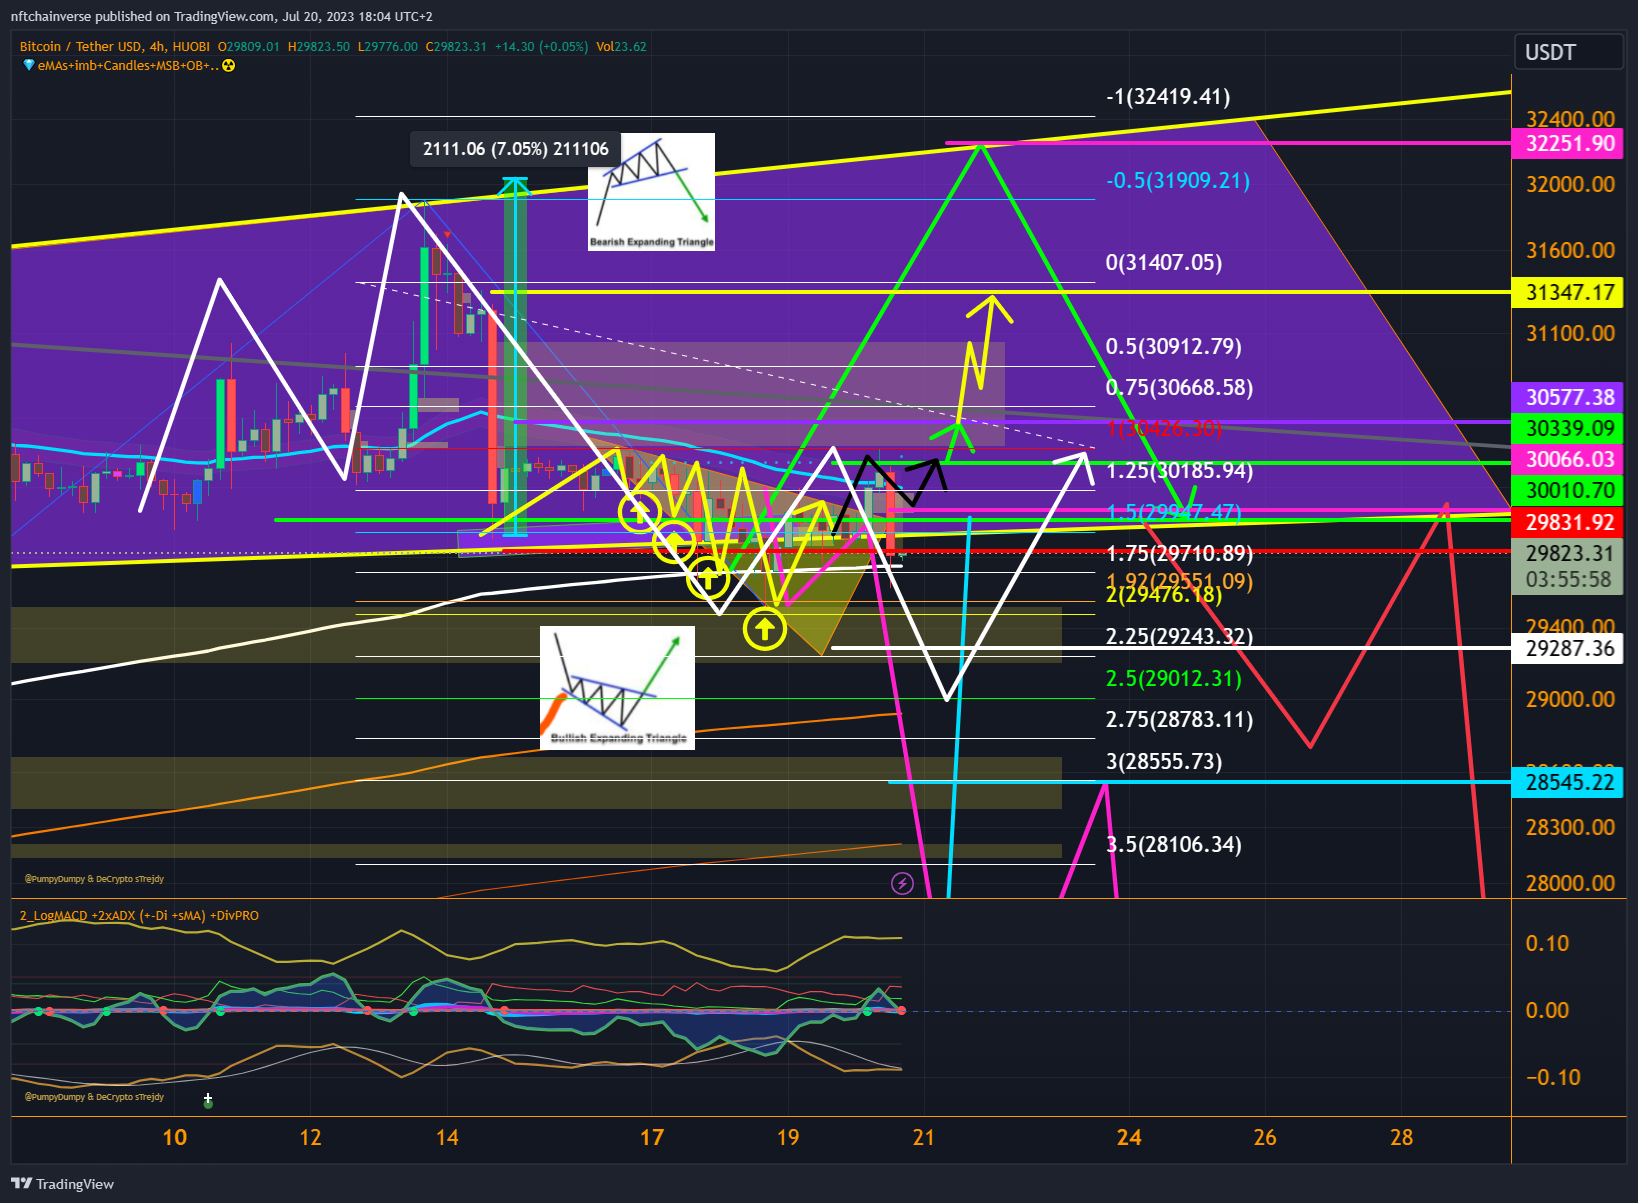Click the green 2.5(29012.31) Fibonacci label
Viewport: 1638px width, 1203px height.
pos(1174,679)
